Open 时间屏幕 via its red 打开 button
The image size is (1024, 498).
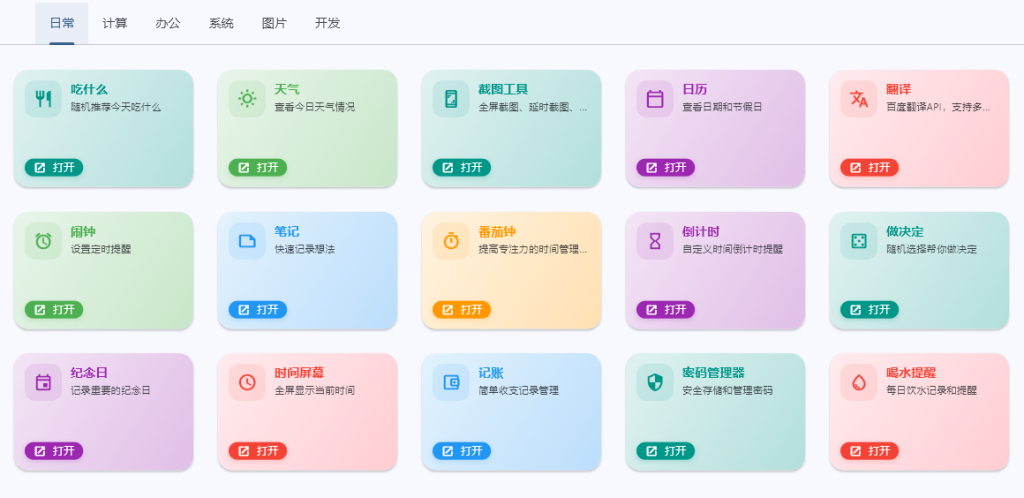pos(258,451)
